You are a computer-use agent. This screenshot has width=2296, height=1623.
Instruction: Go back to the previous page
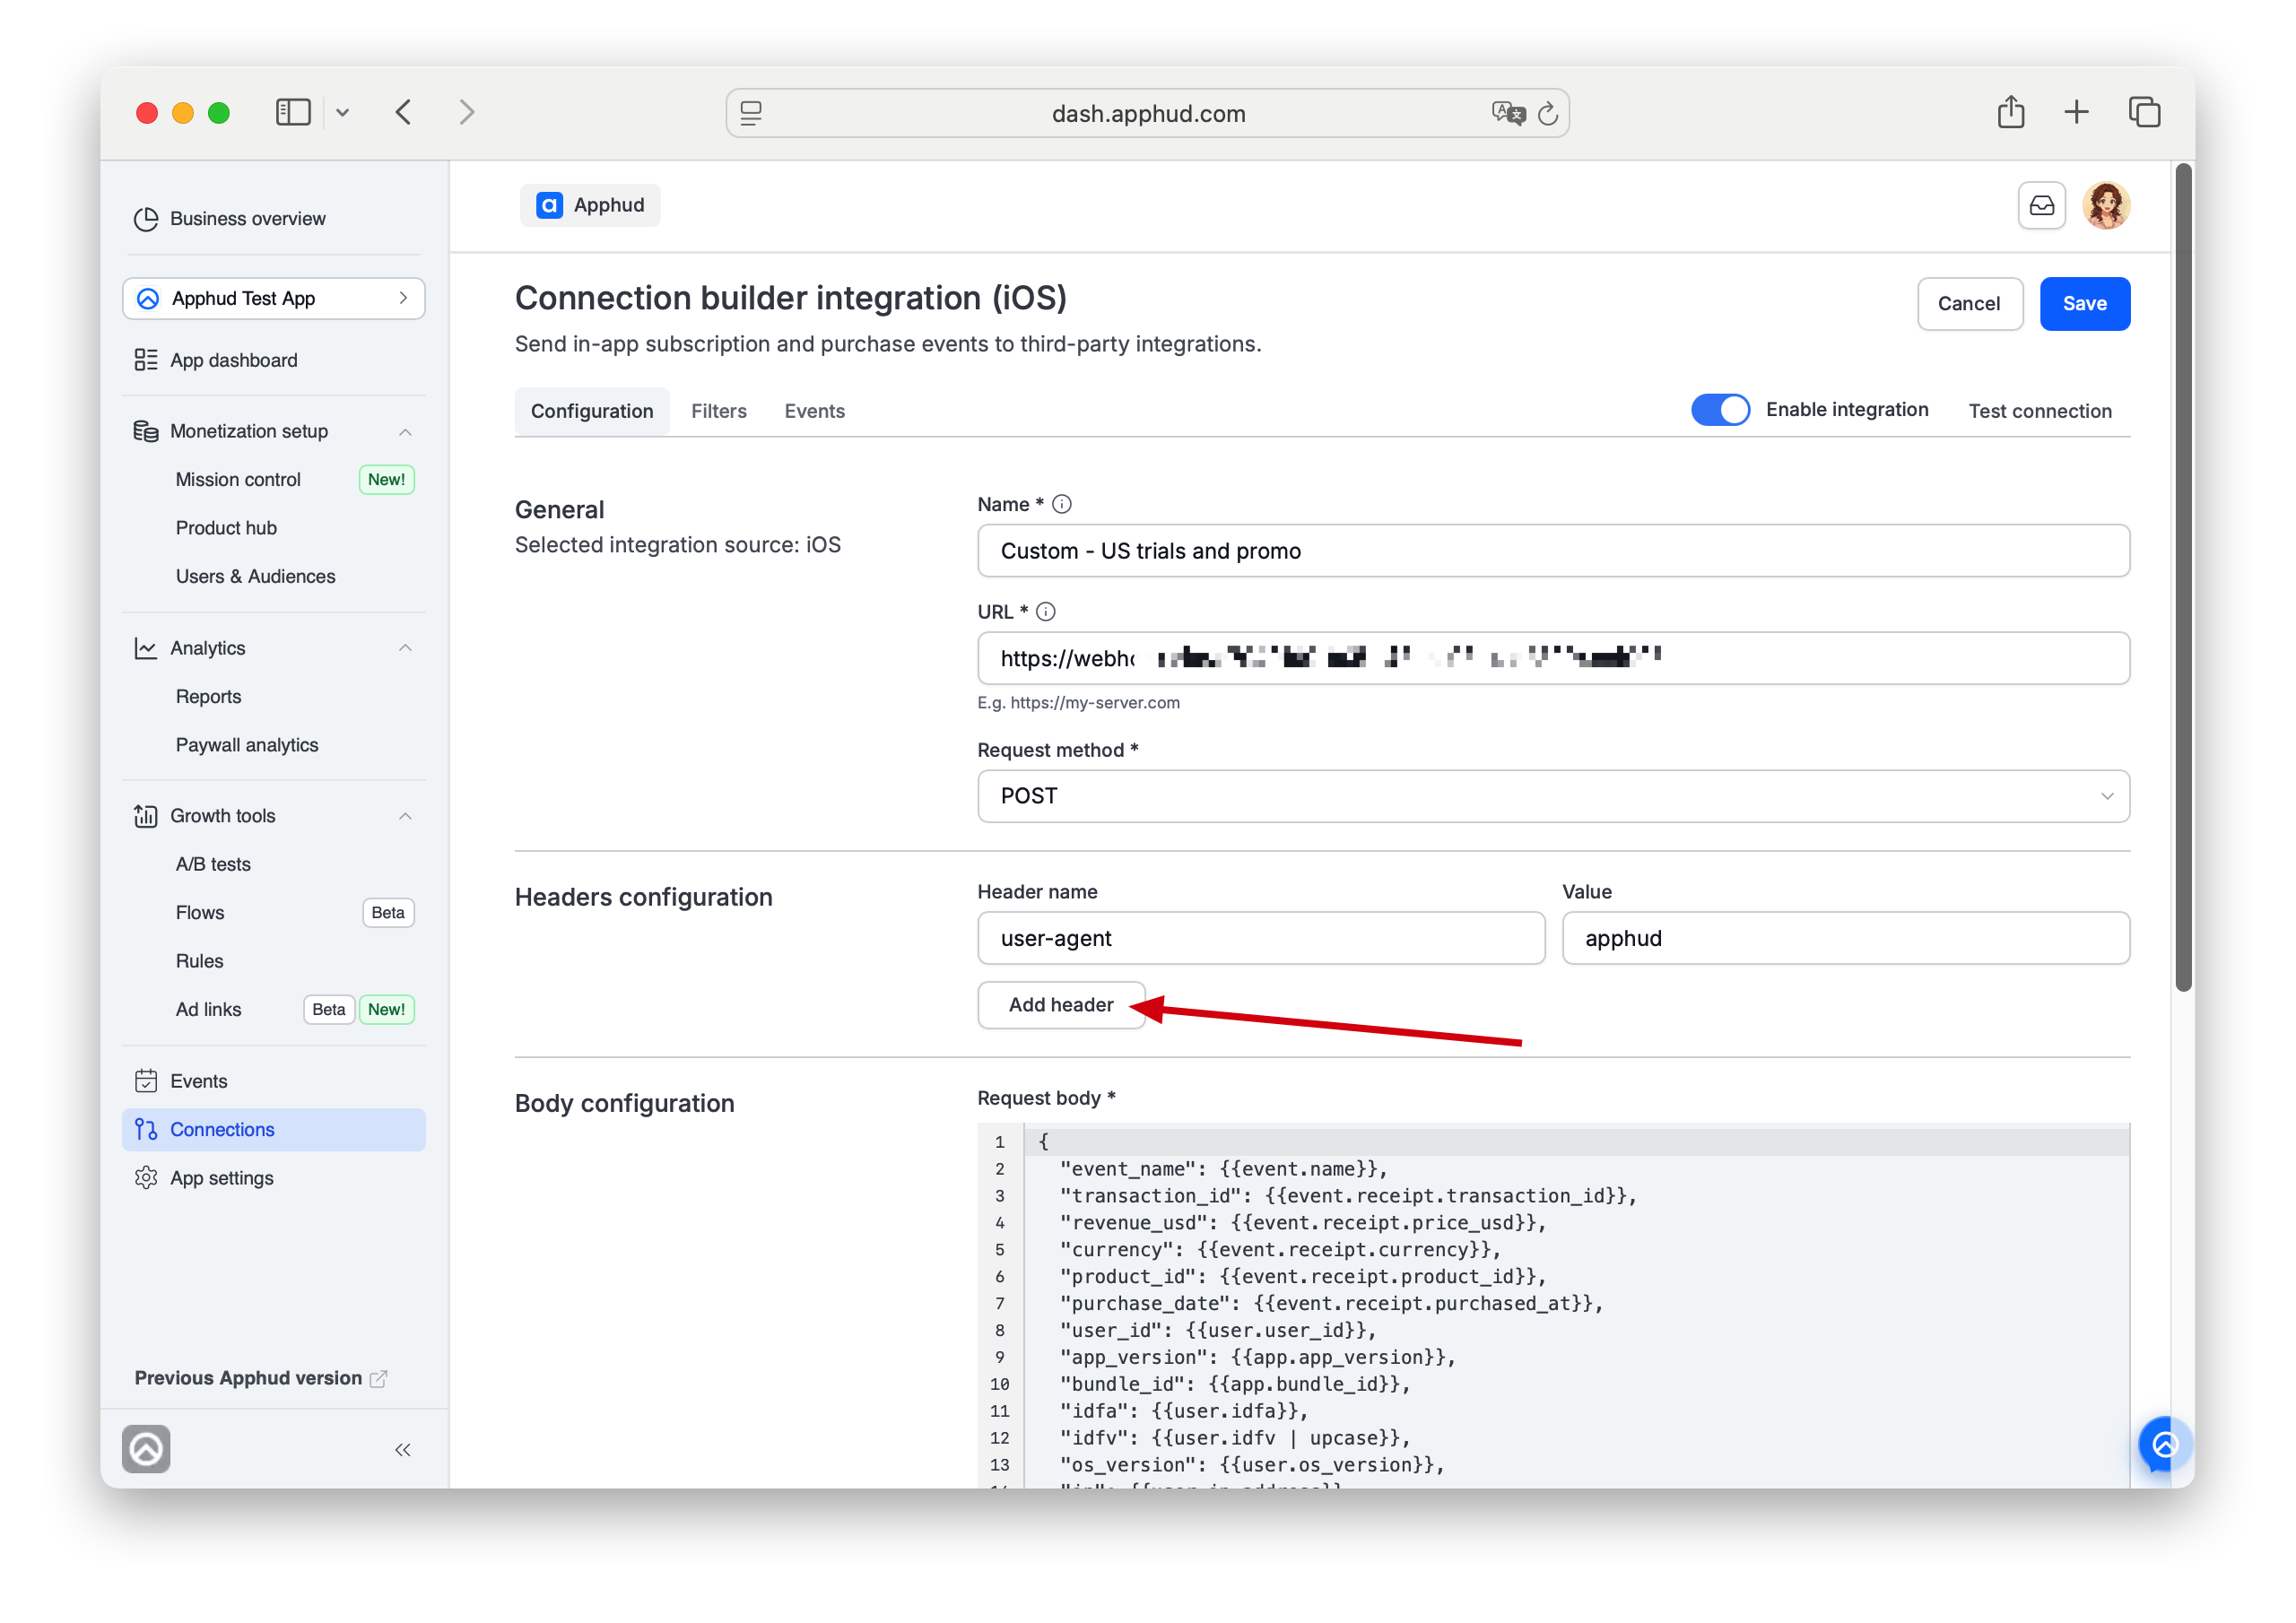pyautogui.click(x=403, y=112)
